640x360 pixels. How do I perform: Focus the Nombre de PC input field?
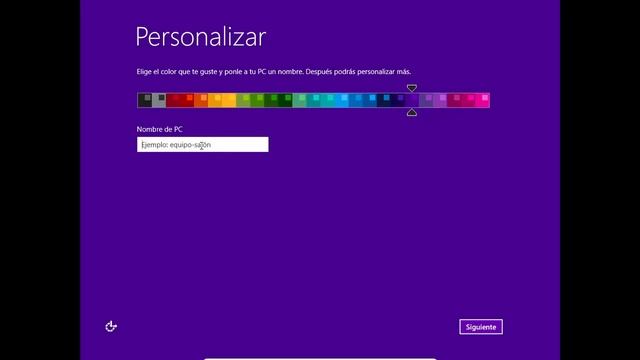[203, 144]
